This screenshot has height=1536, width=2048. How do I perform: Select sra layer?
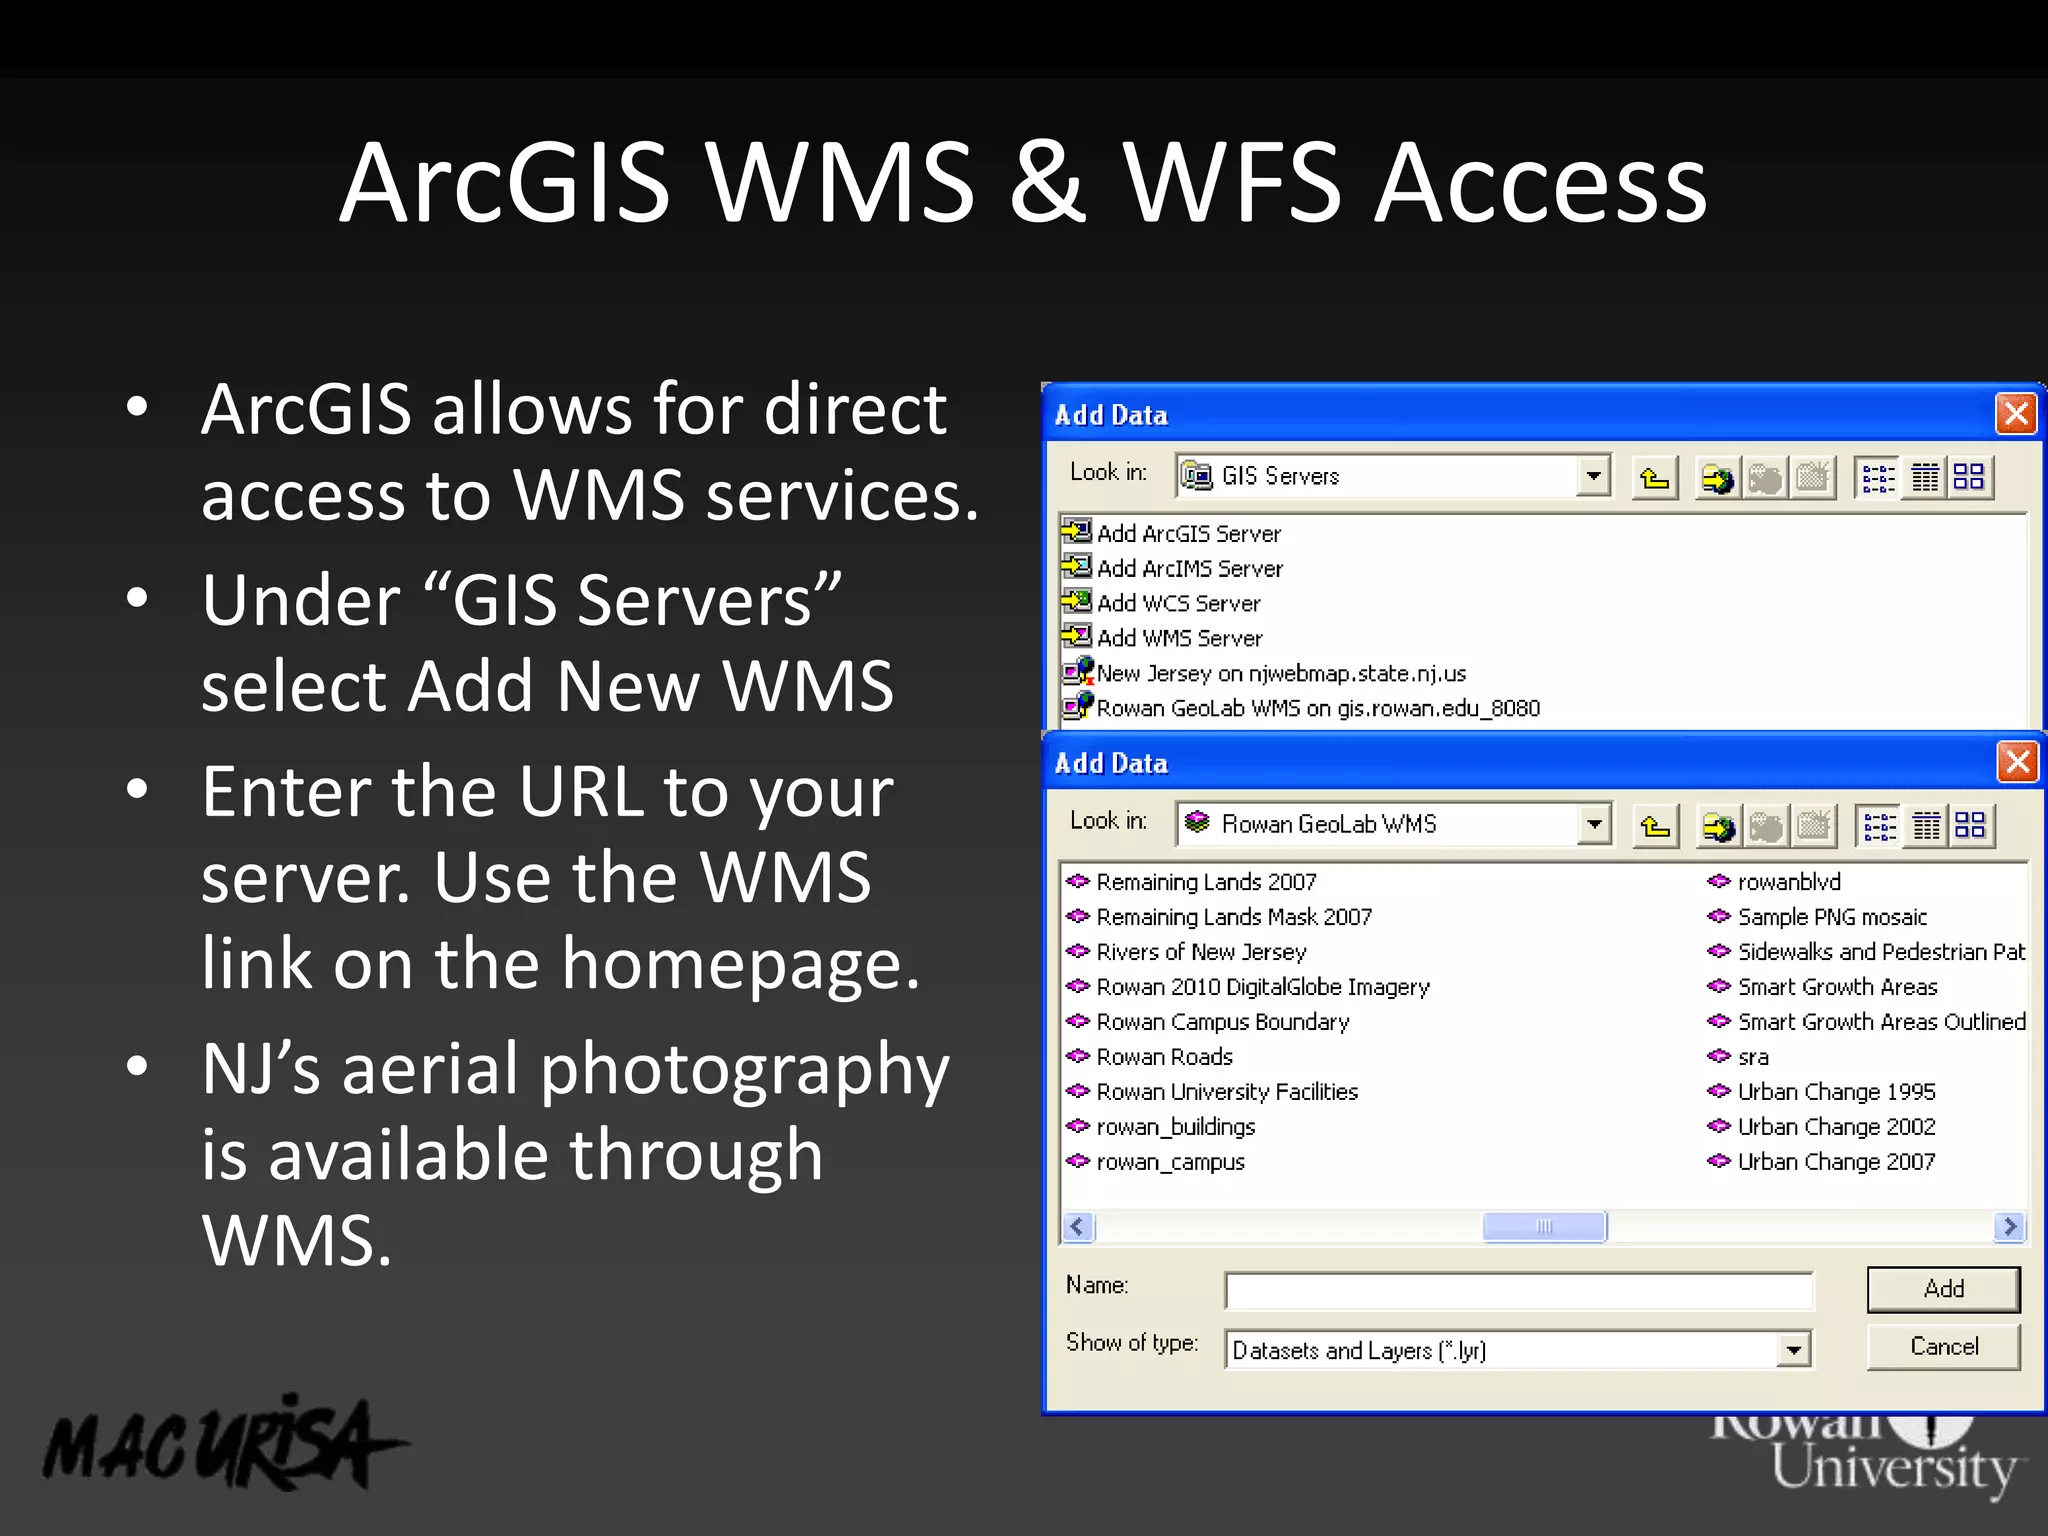[x=1738, y=1057]
